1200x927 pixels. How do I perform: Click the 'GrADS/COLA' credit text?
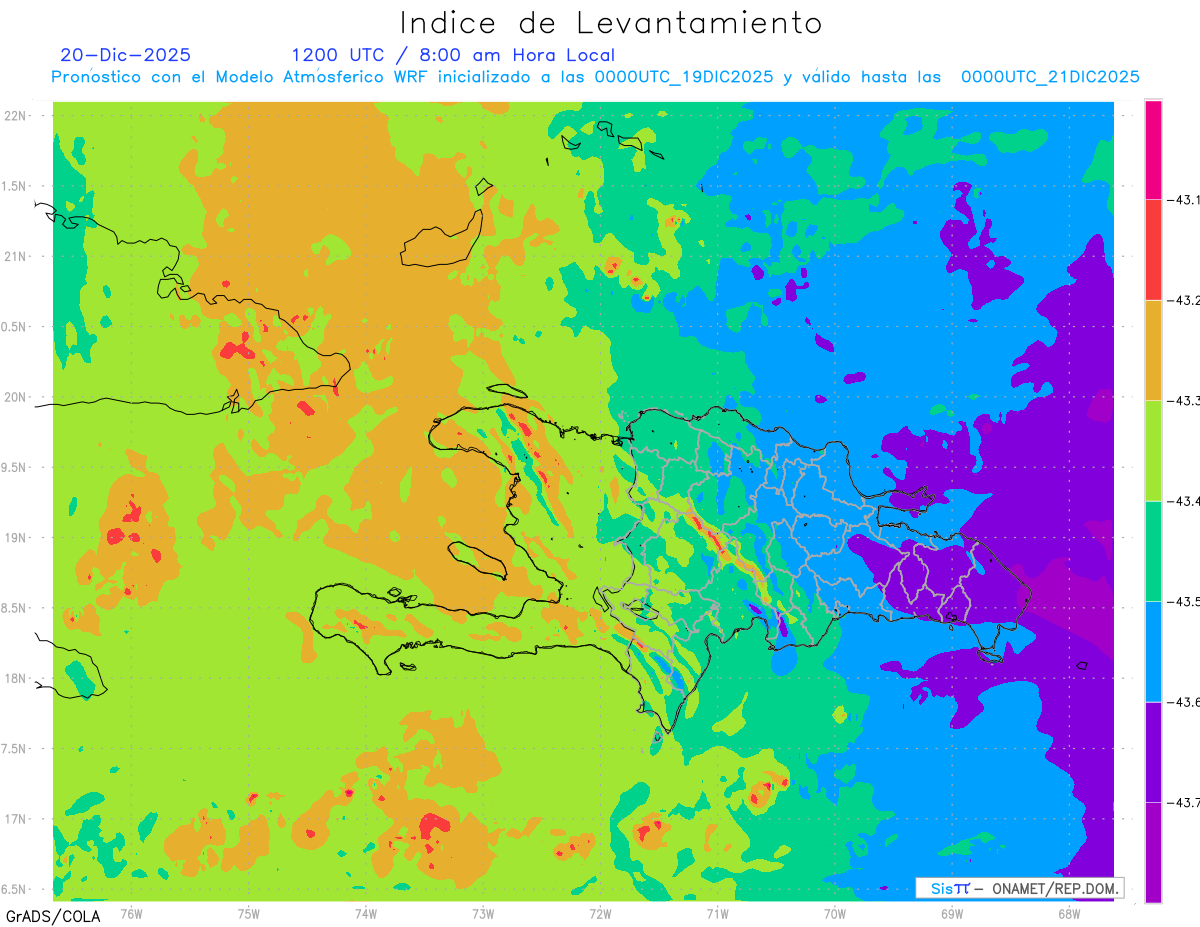pyautogui.click(x=51, y=915)
